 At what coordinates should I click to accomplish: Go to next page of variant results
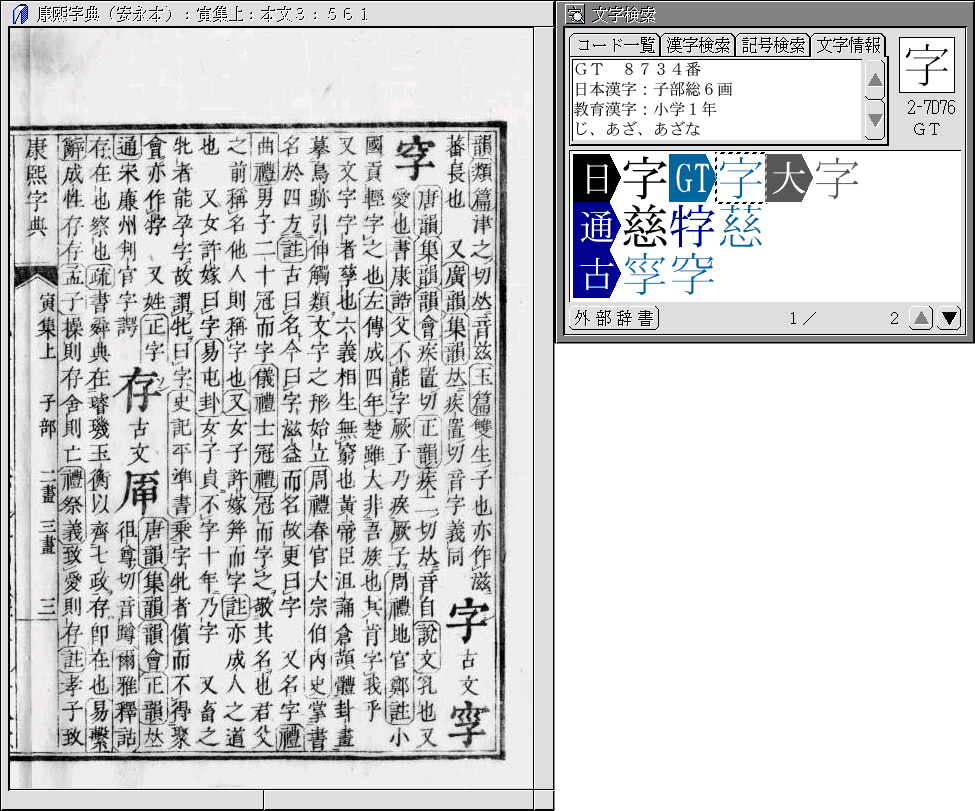coord(949,318)
